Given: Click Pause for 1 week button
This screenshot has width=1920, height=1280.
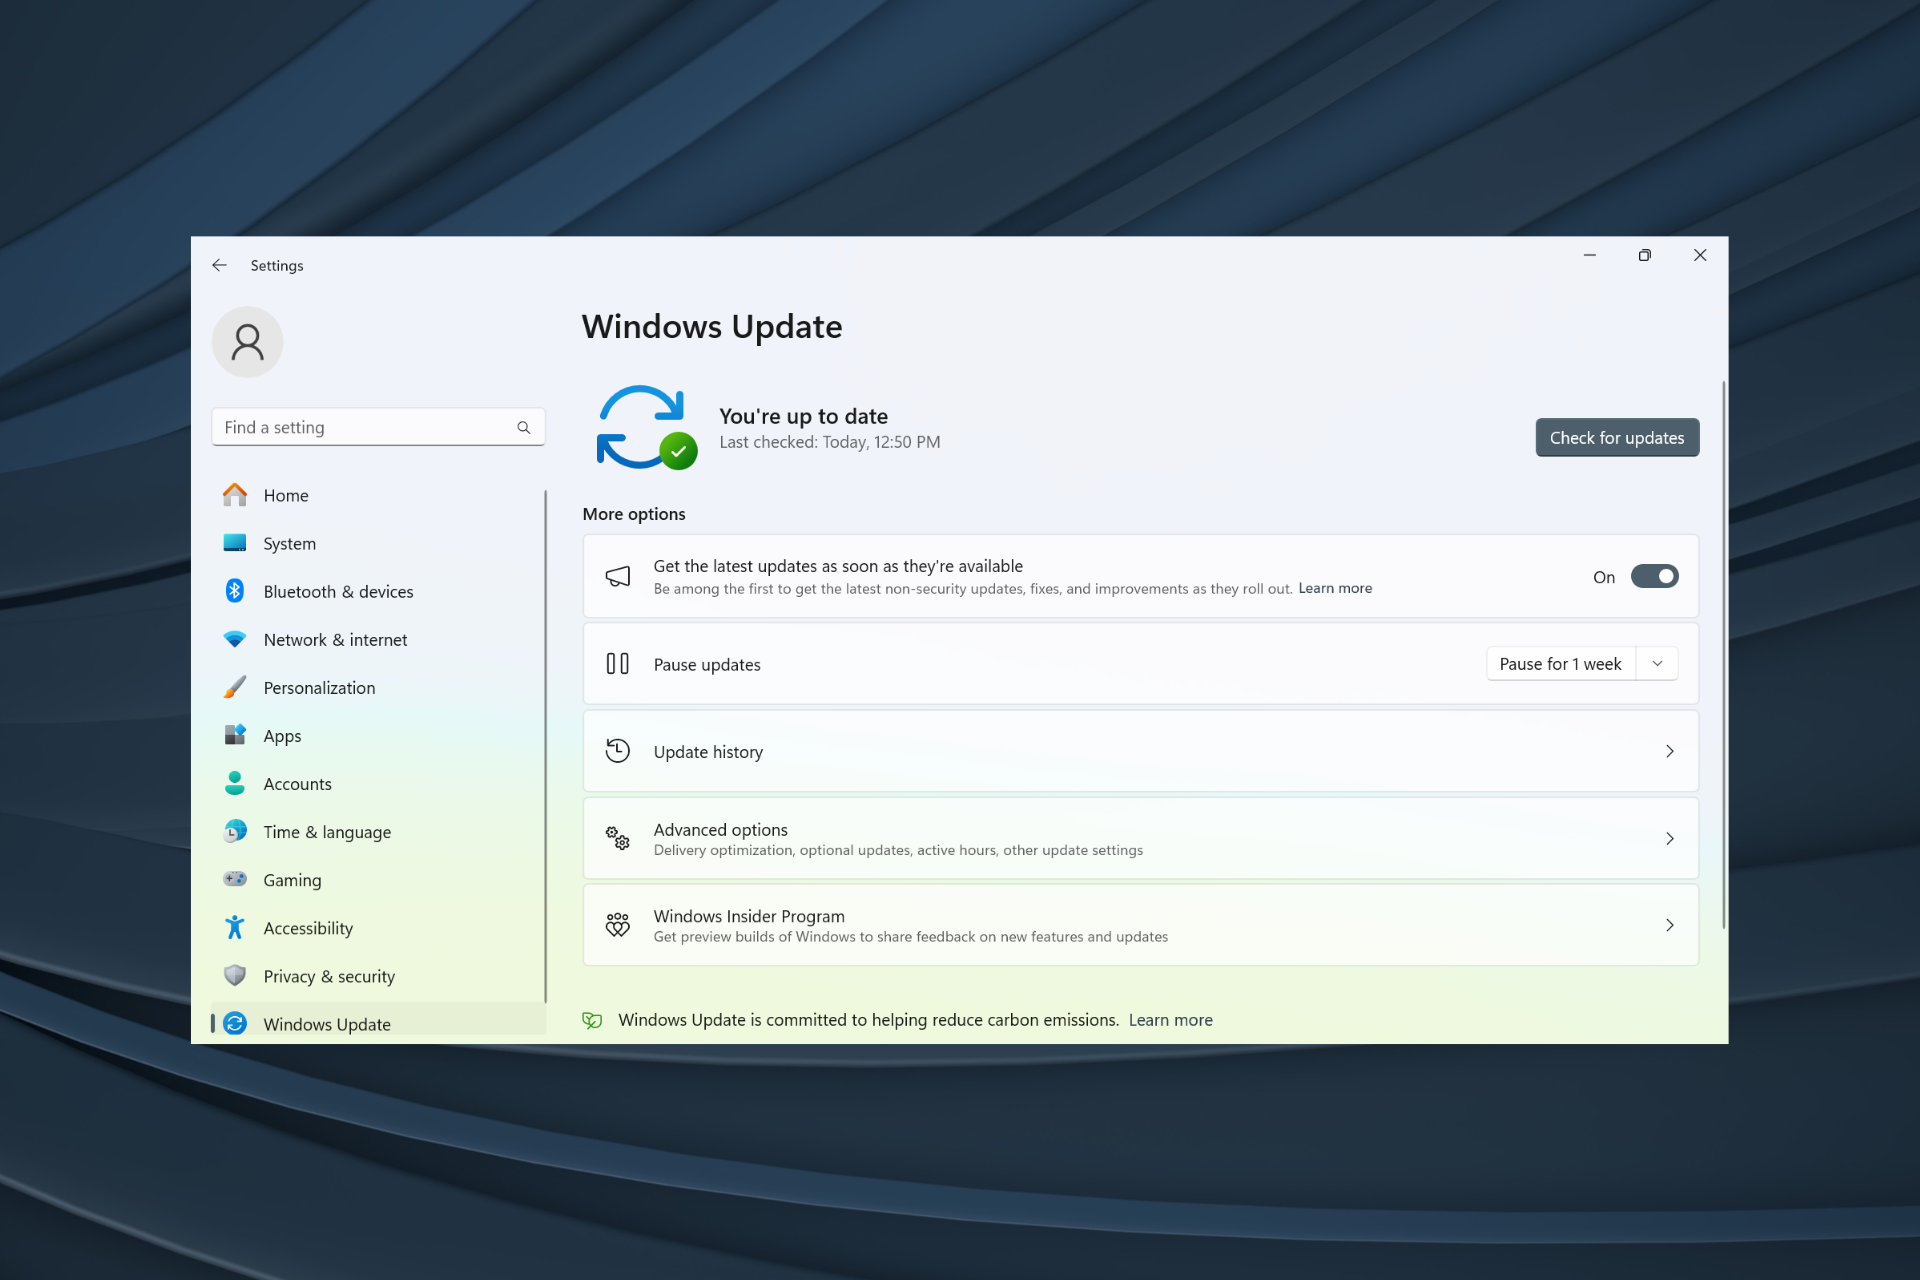Looking at the screenshot, I should [1560, 664].
